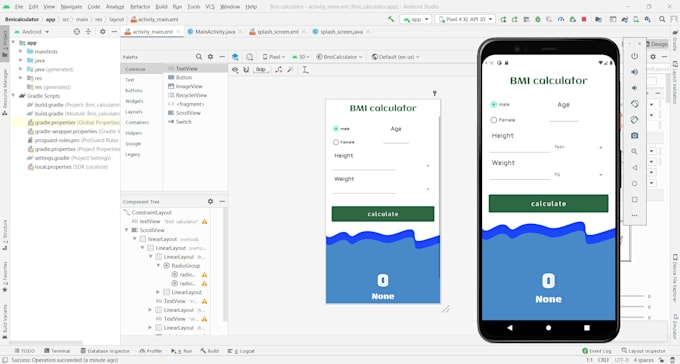Click Infer Constraints magic wand
The image size is (680, 364).
[x=290, y=70]
